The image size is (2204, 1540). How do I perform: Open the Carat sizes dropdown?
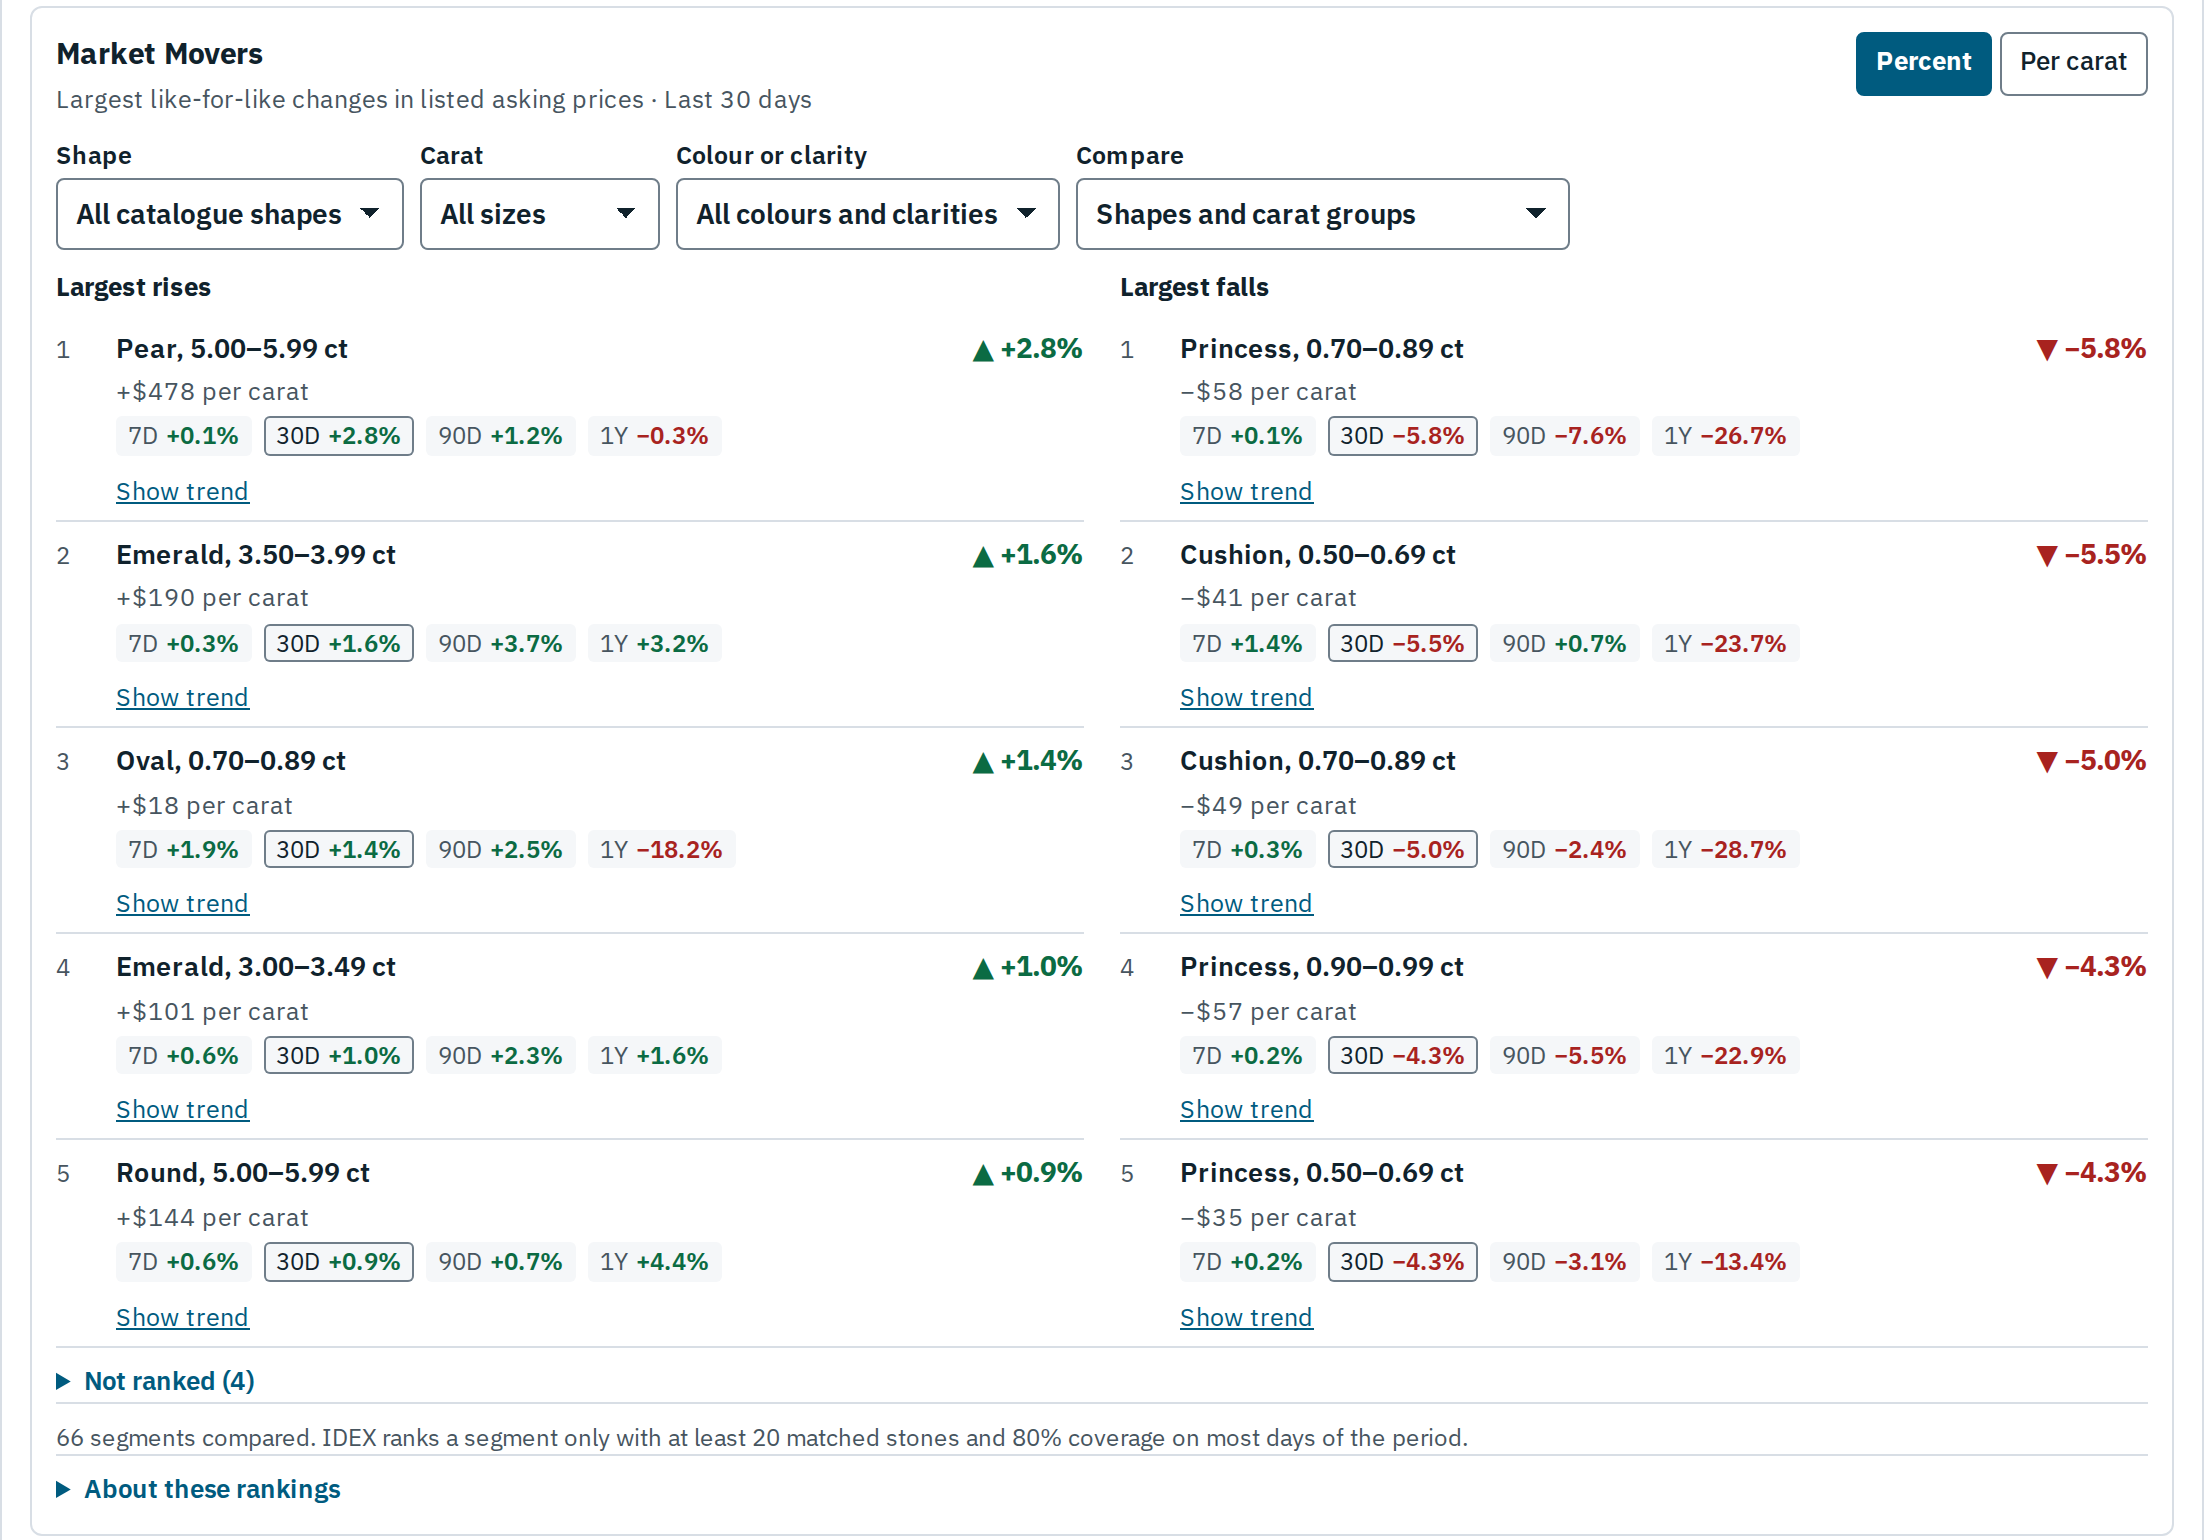click(539, 214)
